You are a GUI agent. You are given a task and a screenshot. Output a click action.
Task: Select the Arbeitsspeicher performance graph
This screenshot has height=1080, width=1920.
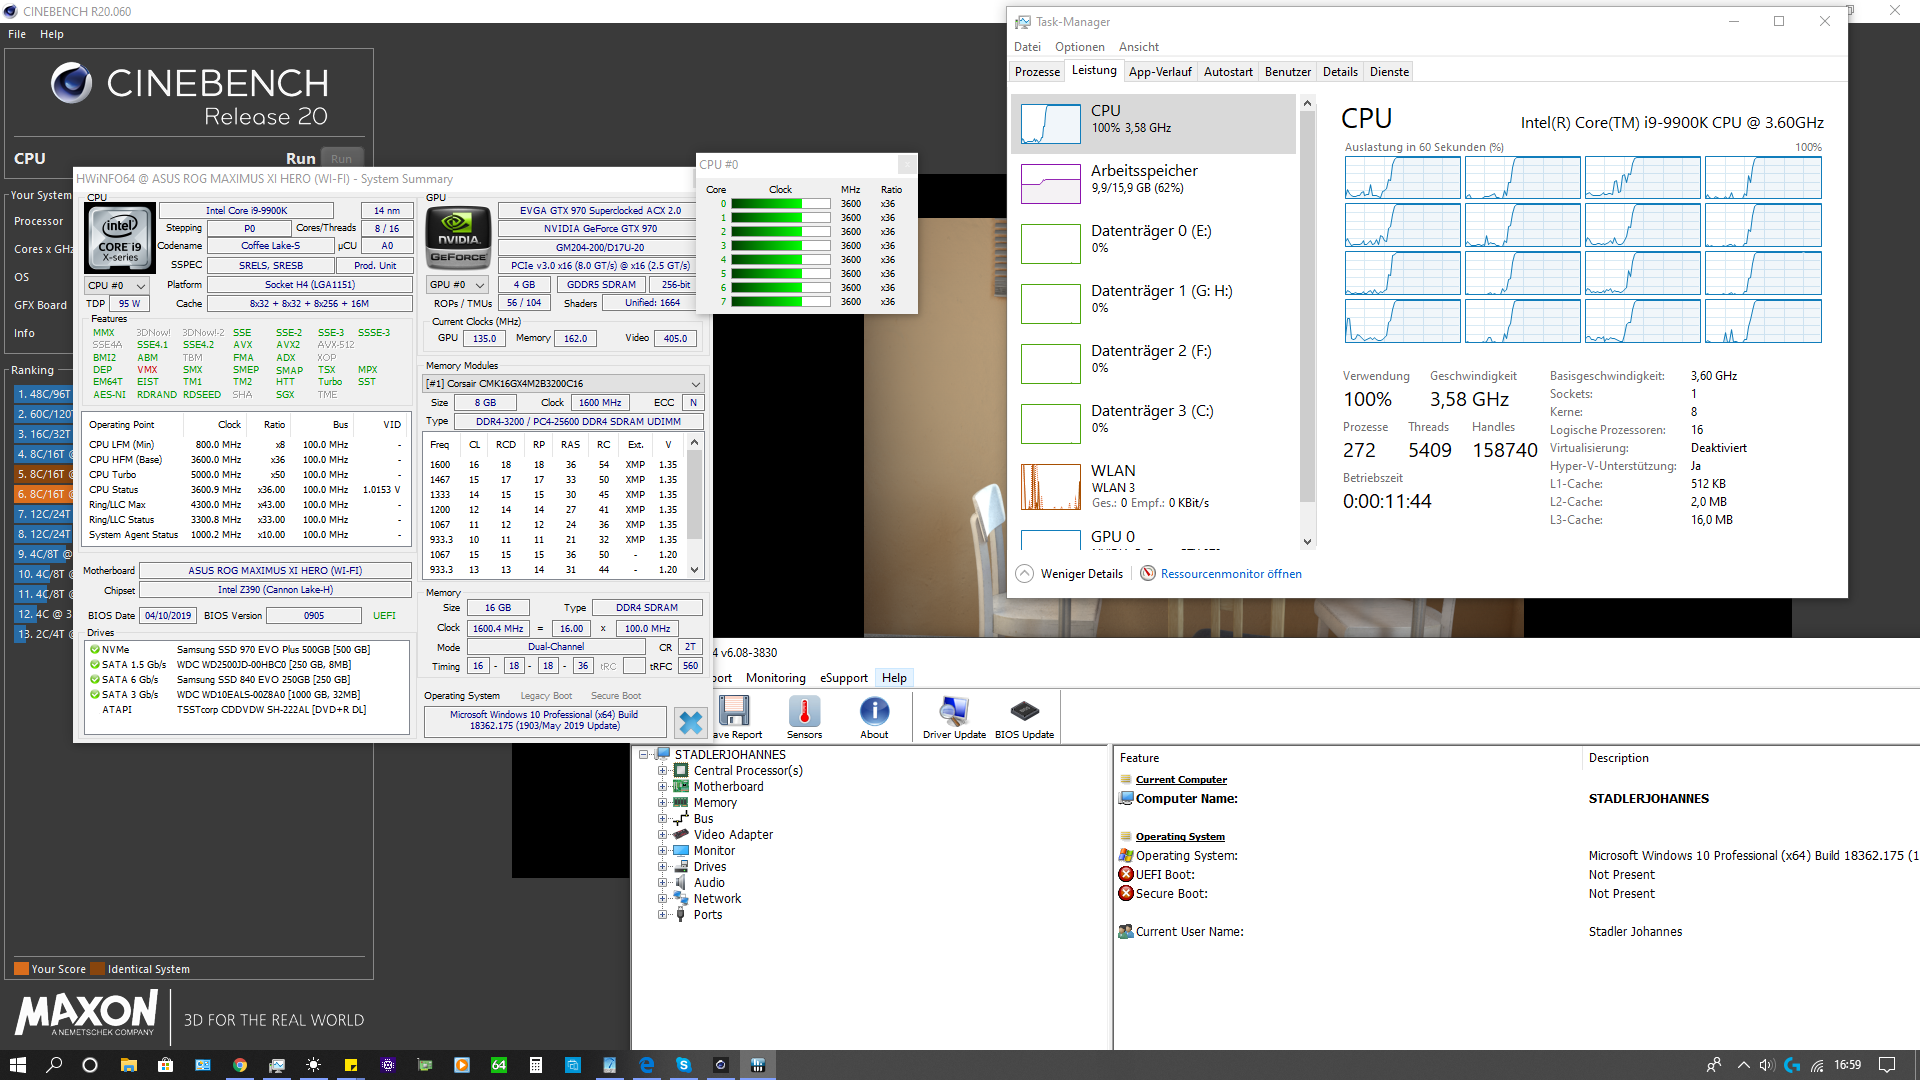1051,184
